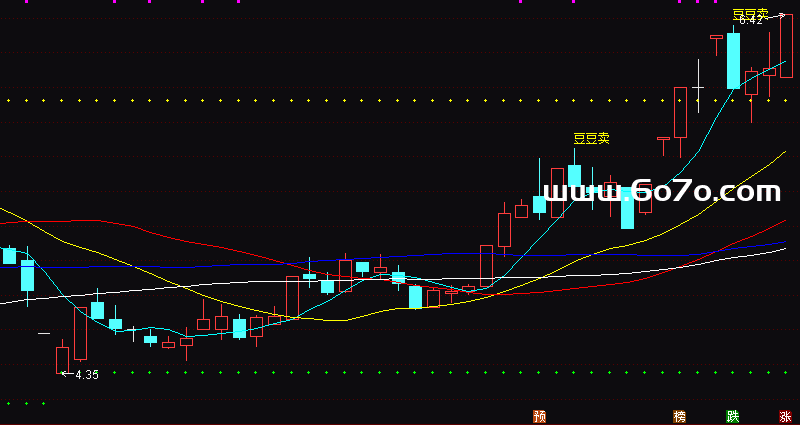The width and height of the screenshot is (800, 425).
Task: Select the rightmost tall red candlestick
Action: [787, 45]
